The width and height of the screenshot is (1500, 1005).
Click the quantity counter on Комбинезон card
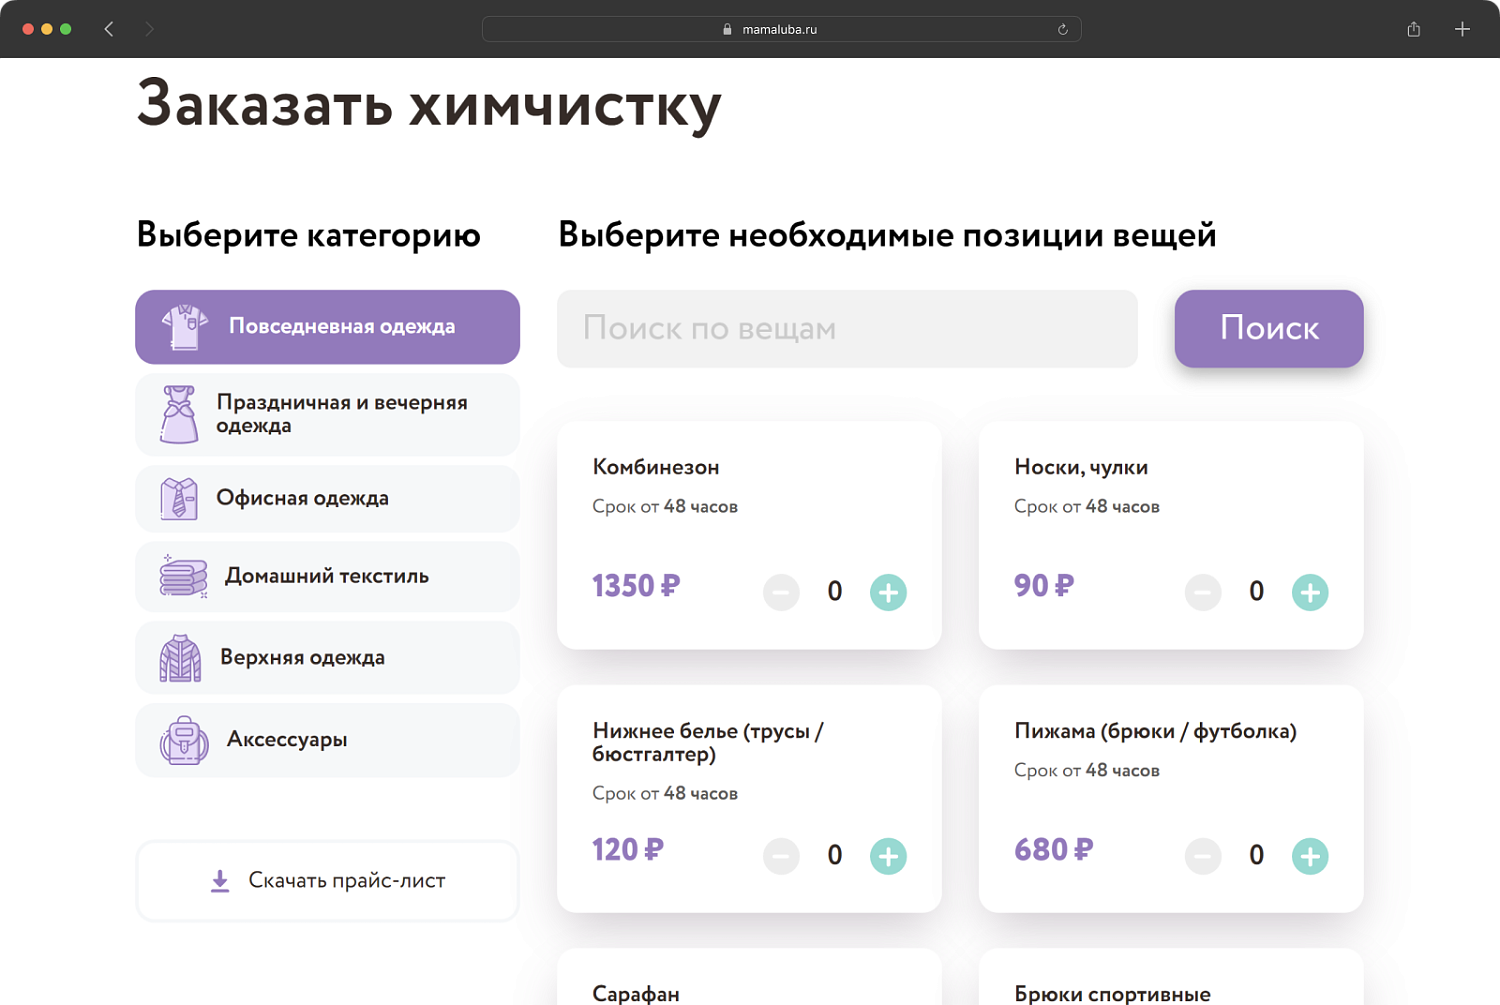click(835, 592)
